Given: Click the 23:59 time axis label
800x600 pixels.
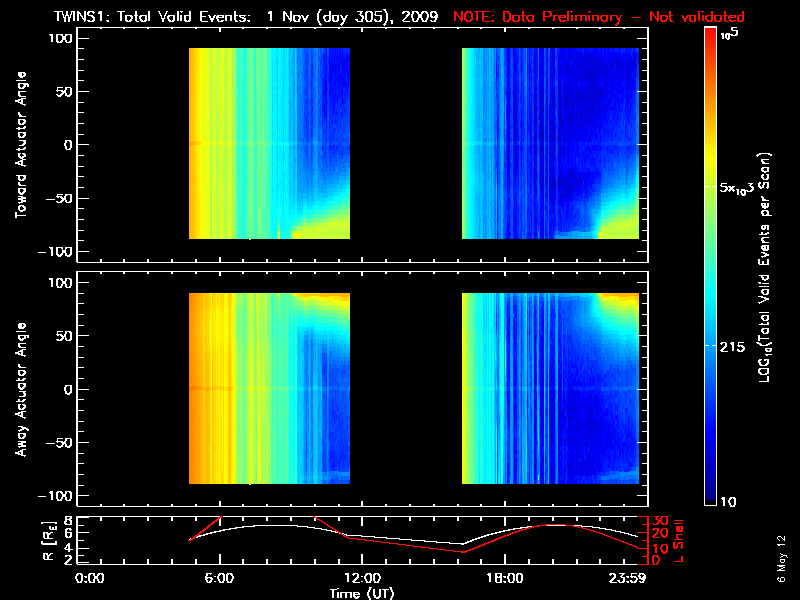Looking at the screenshot, I should [x=627, y=578].
